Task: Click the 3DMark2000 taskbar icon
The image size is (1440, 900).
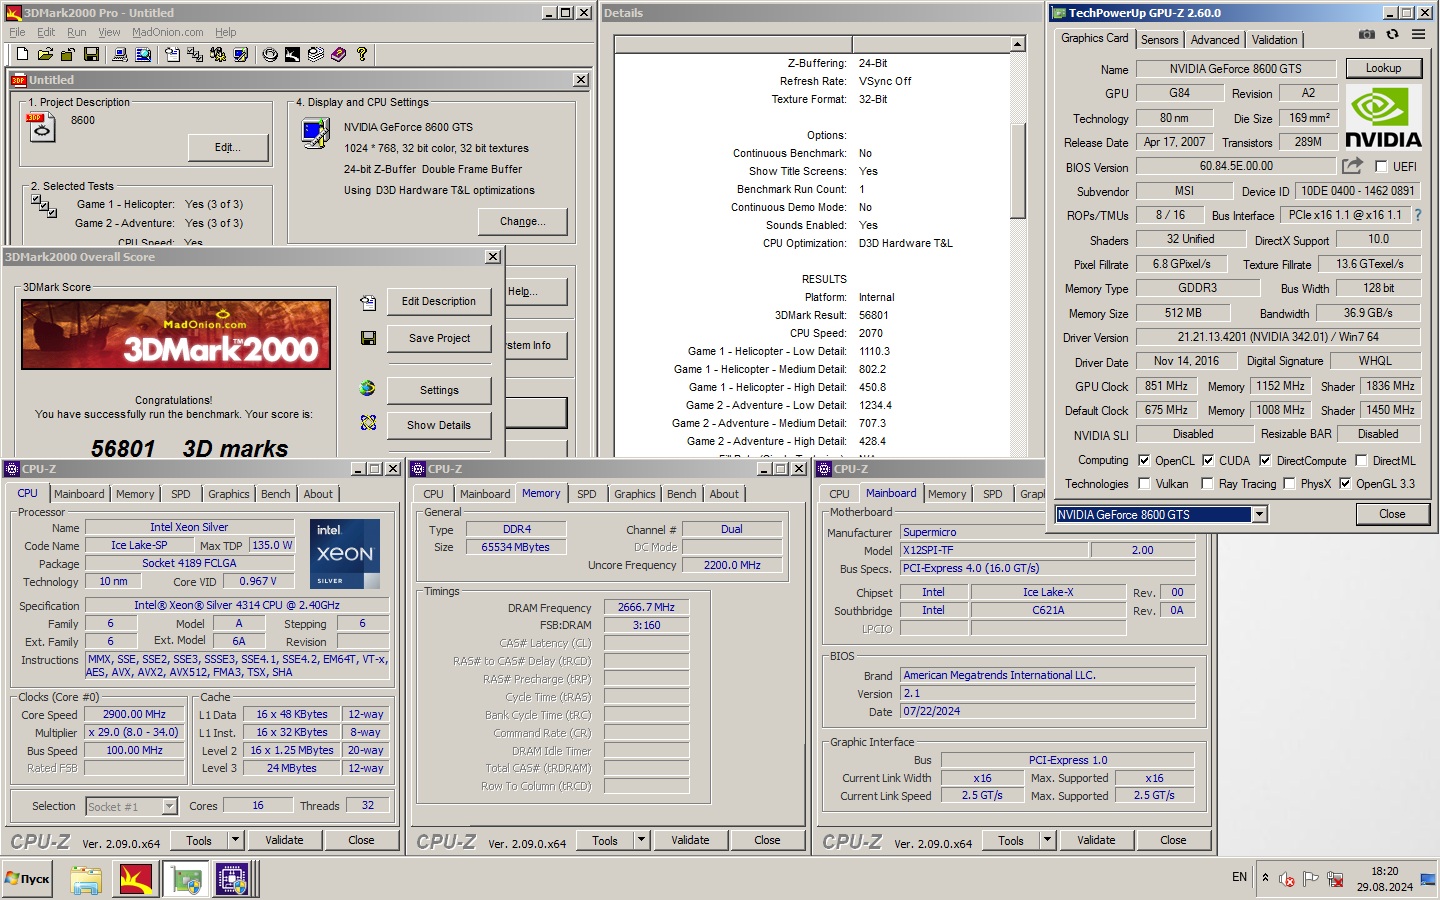Action: (x=136, y=879)
